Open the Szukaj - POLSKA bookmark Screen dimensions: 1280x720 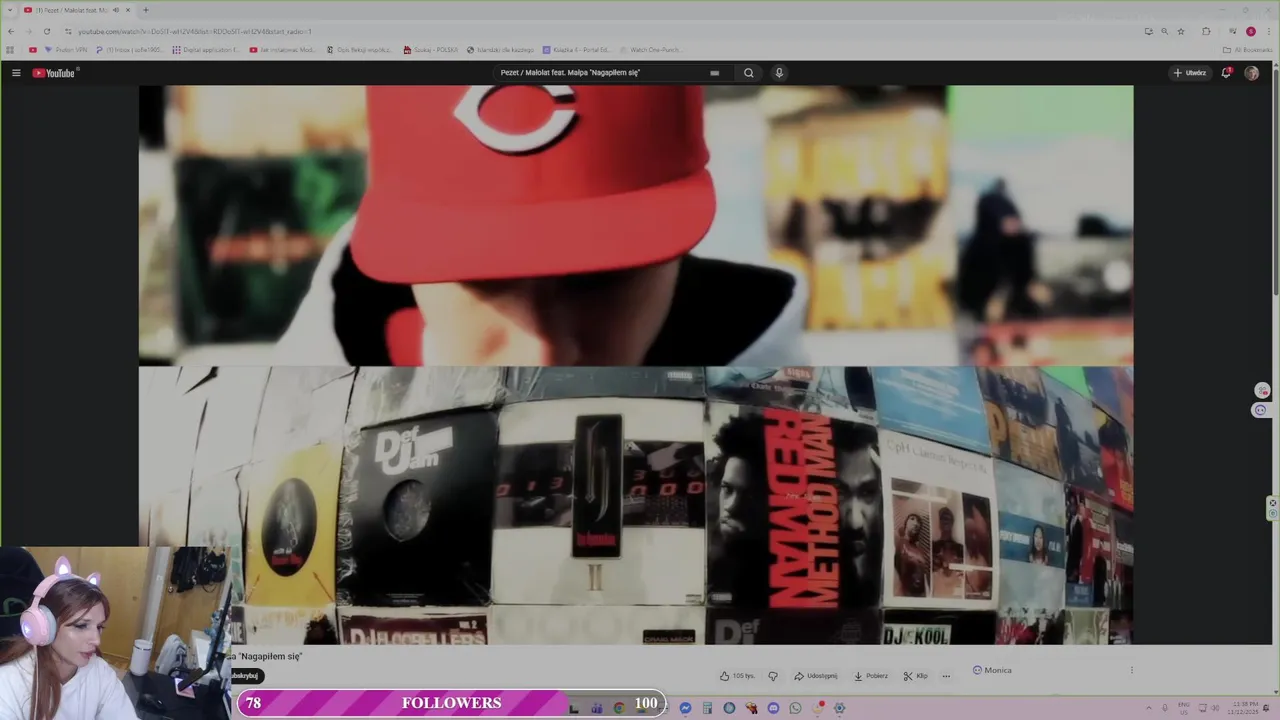point(430,49)
